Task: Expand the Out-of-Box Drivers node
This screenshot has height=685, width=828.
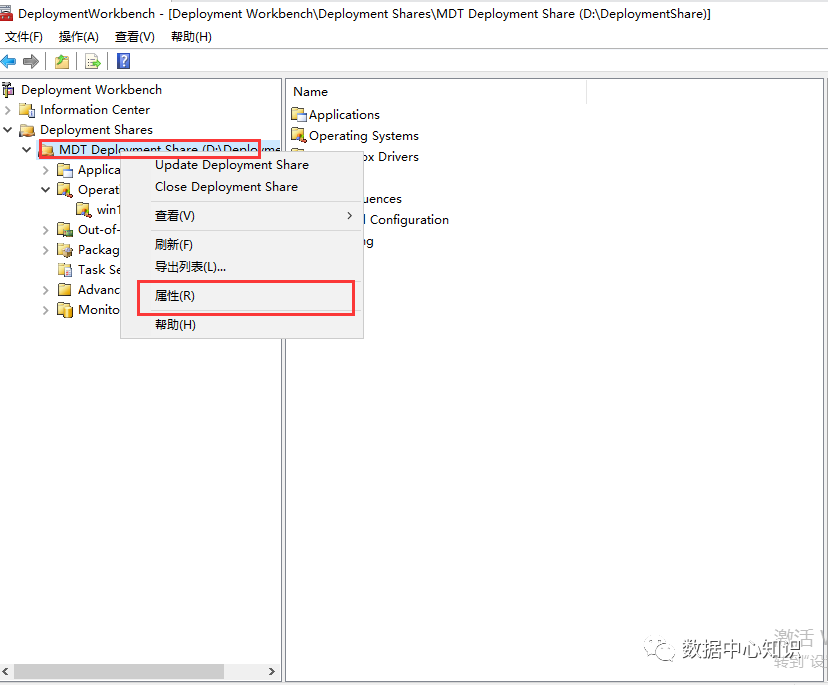Action: pos(45,230)
